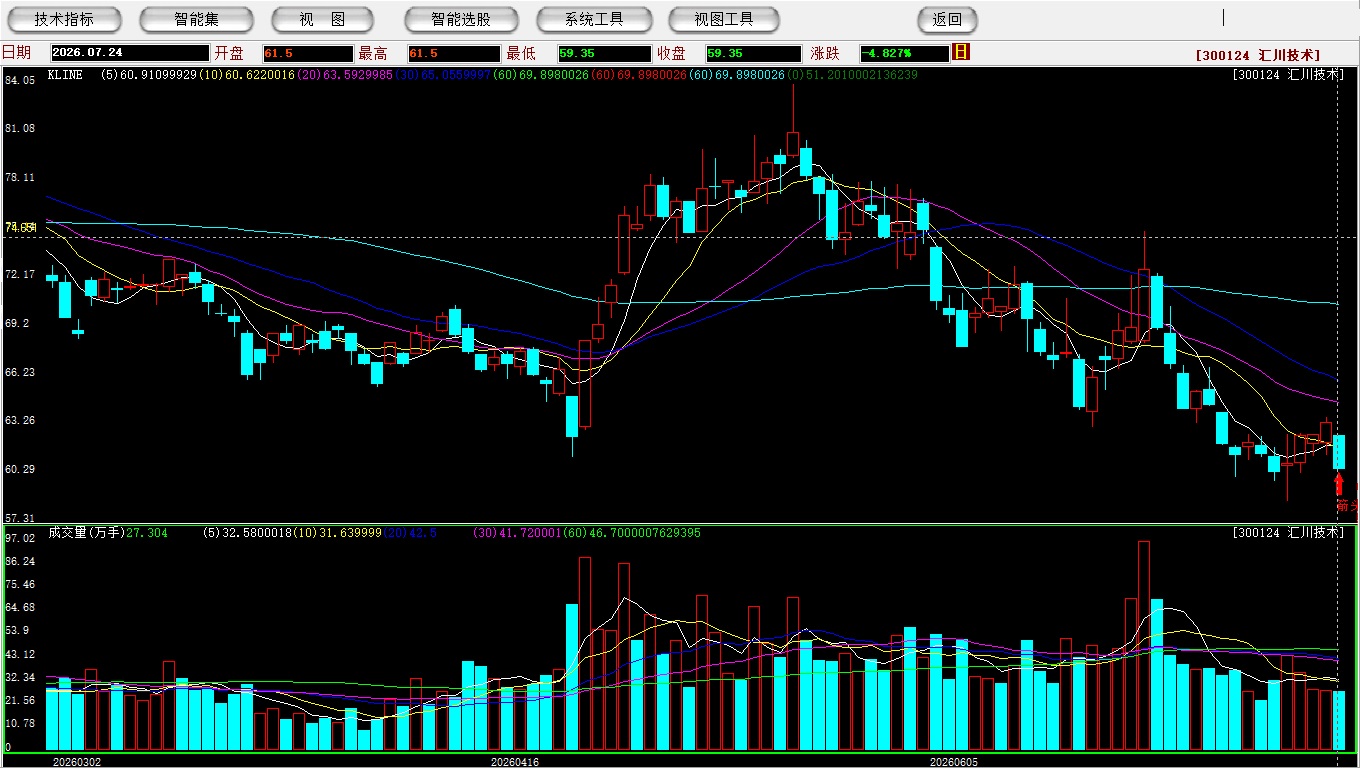Click the 20260605 date label

954,762
